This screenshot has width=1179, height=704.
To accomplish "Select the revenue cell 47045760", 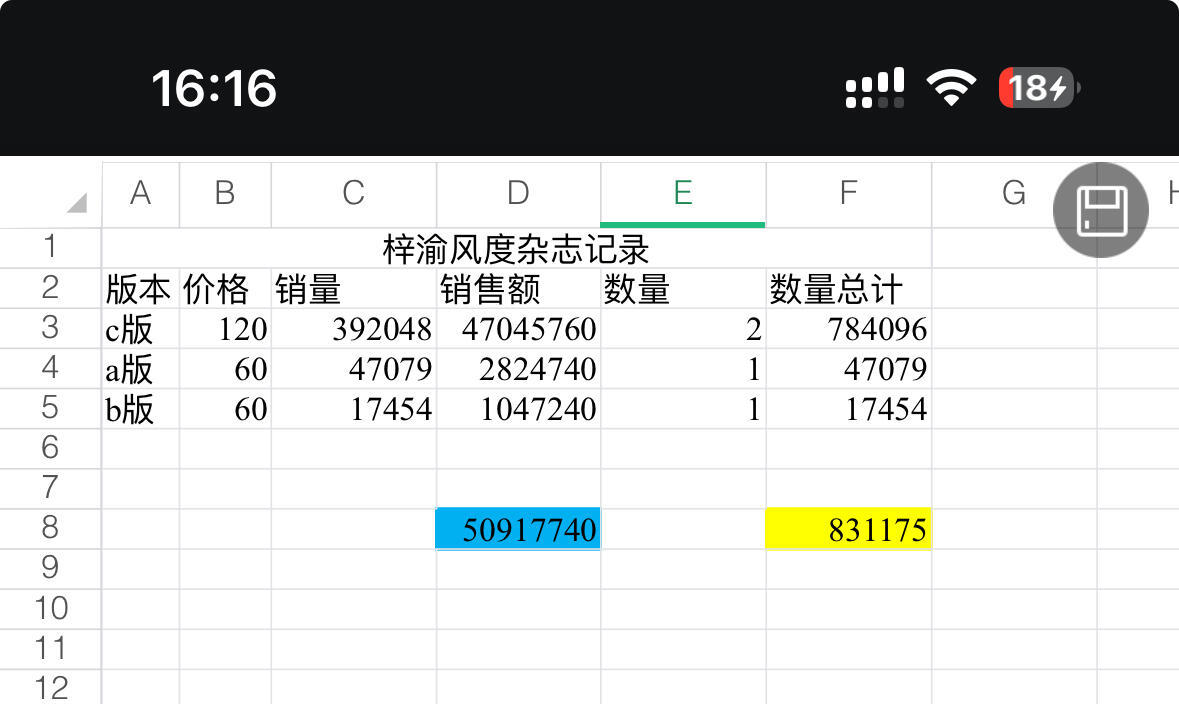I will coord(518,328).
